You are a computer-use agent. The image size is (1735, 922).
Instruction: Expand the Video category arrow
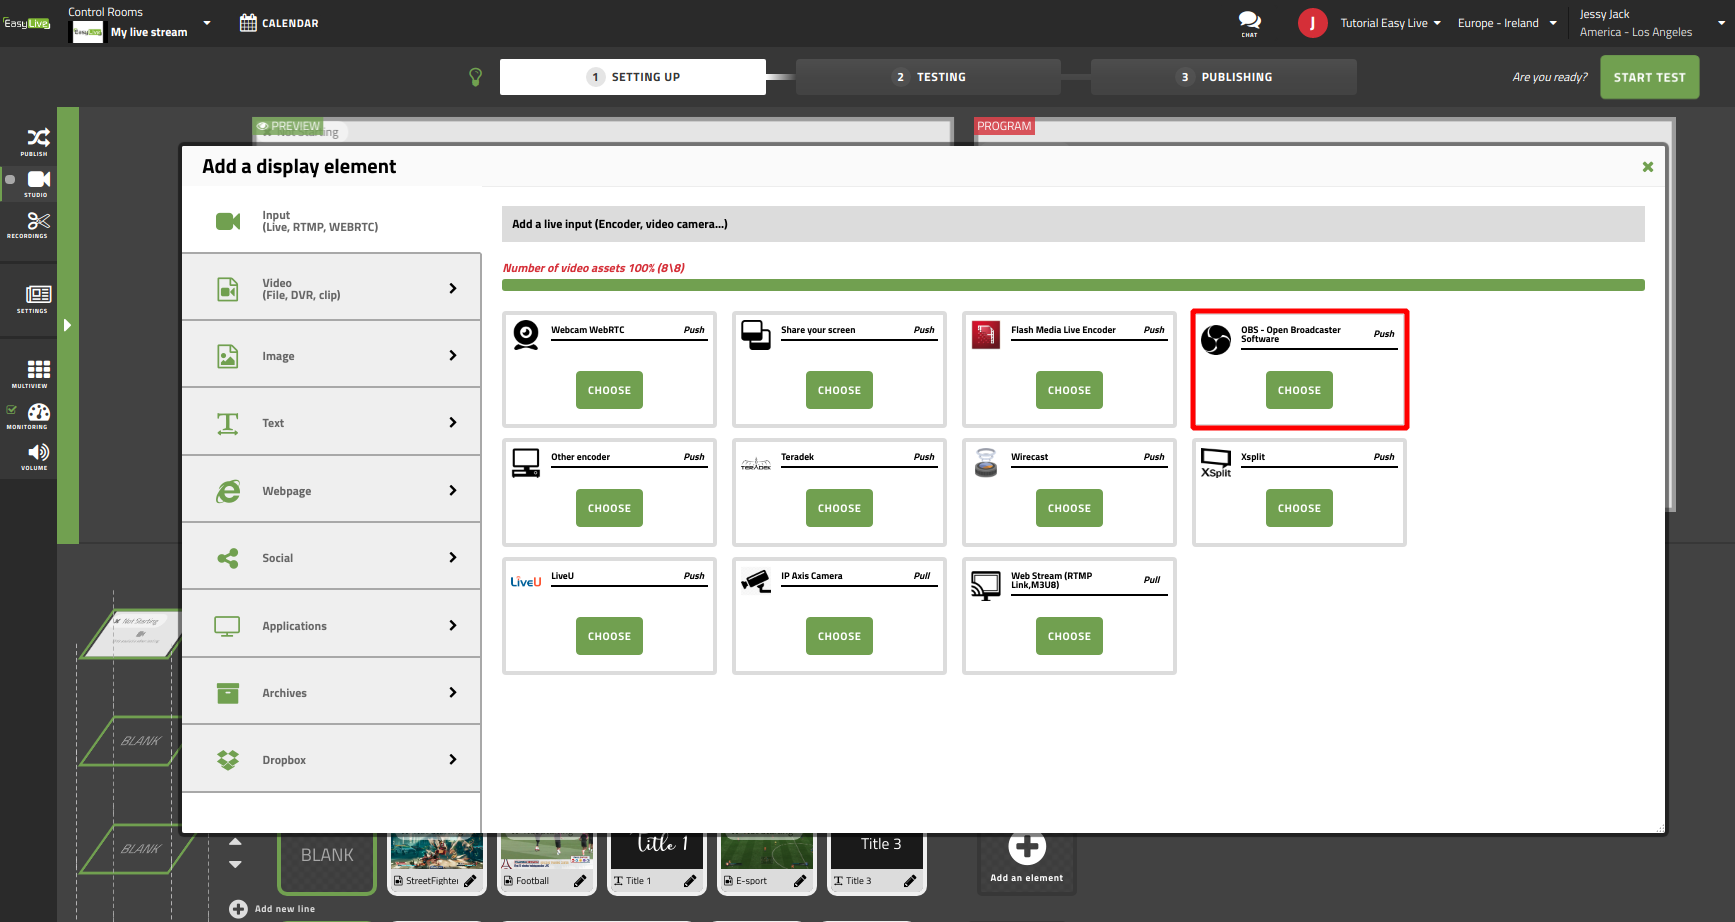coord(453,288)
